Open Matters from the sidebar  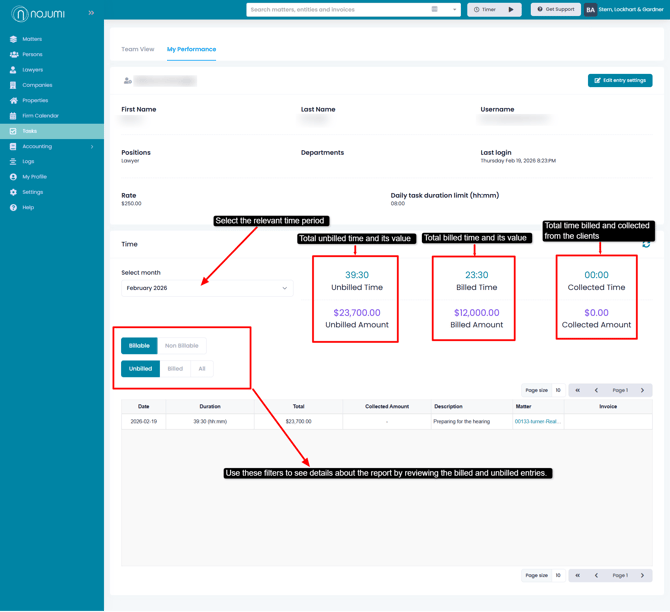click(32, 39)
